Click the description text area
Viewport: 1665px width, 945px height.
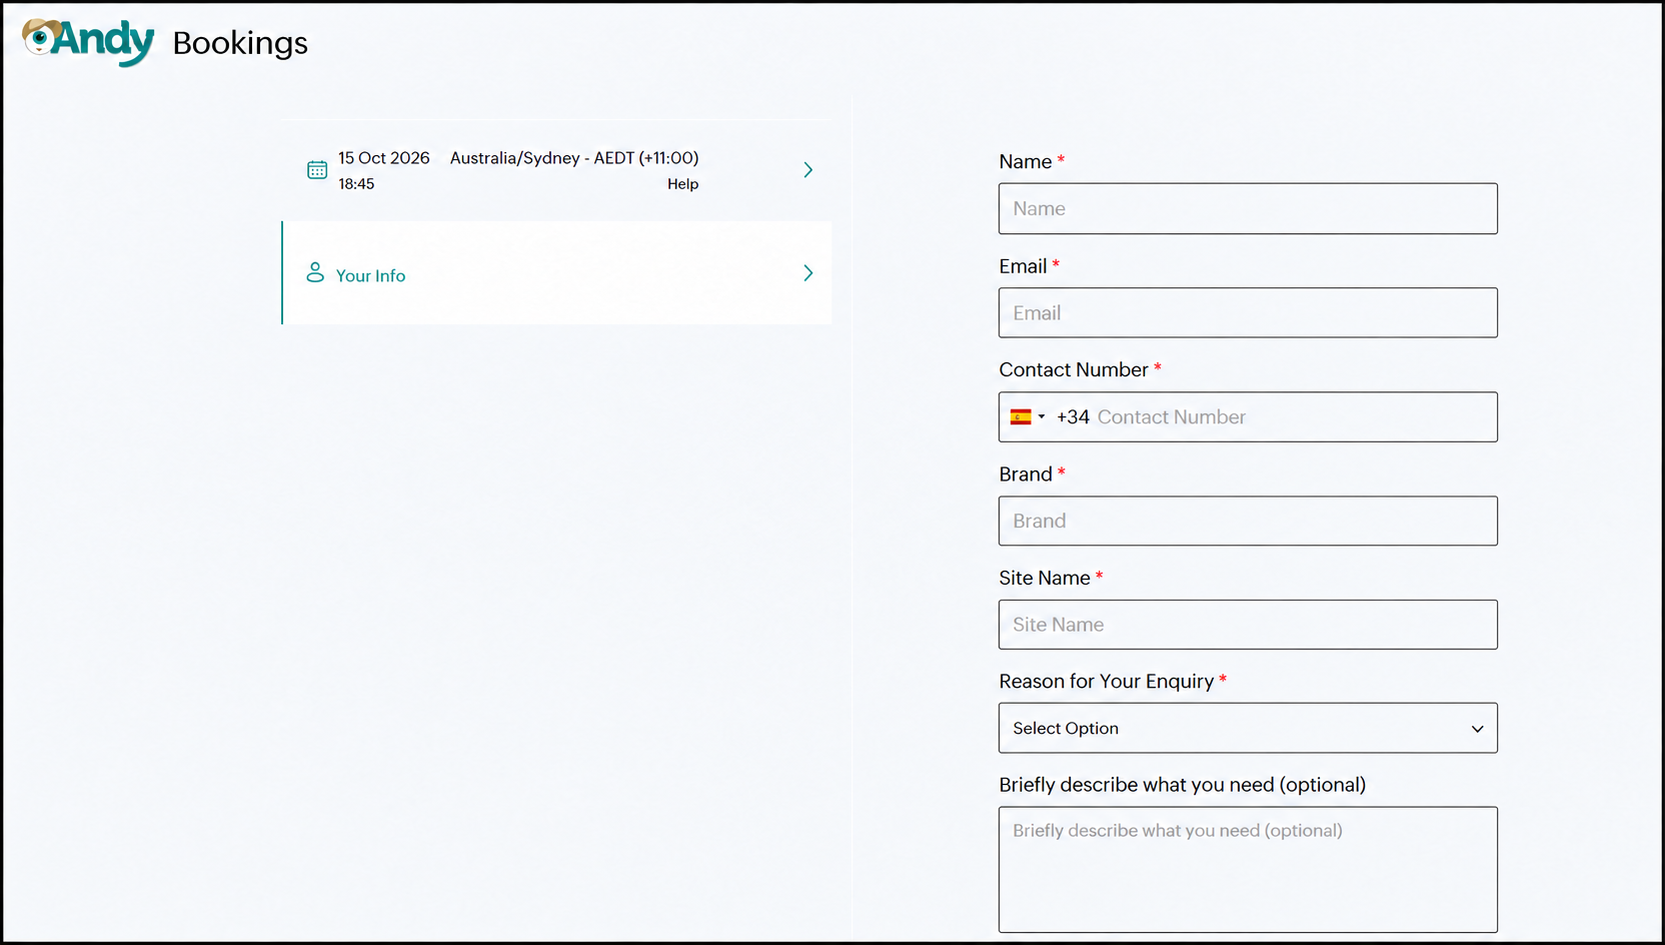(1248, 870)
